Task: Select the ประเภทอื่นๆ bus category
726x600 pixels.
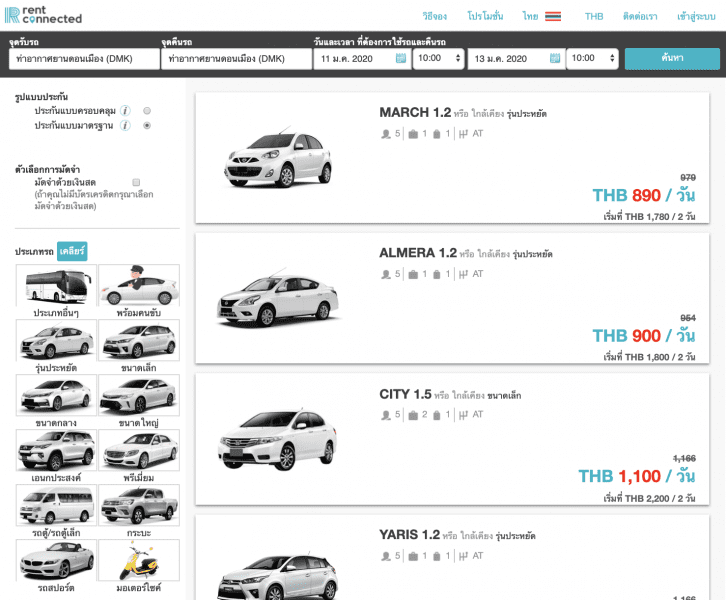Action: point(56,291)
